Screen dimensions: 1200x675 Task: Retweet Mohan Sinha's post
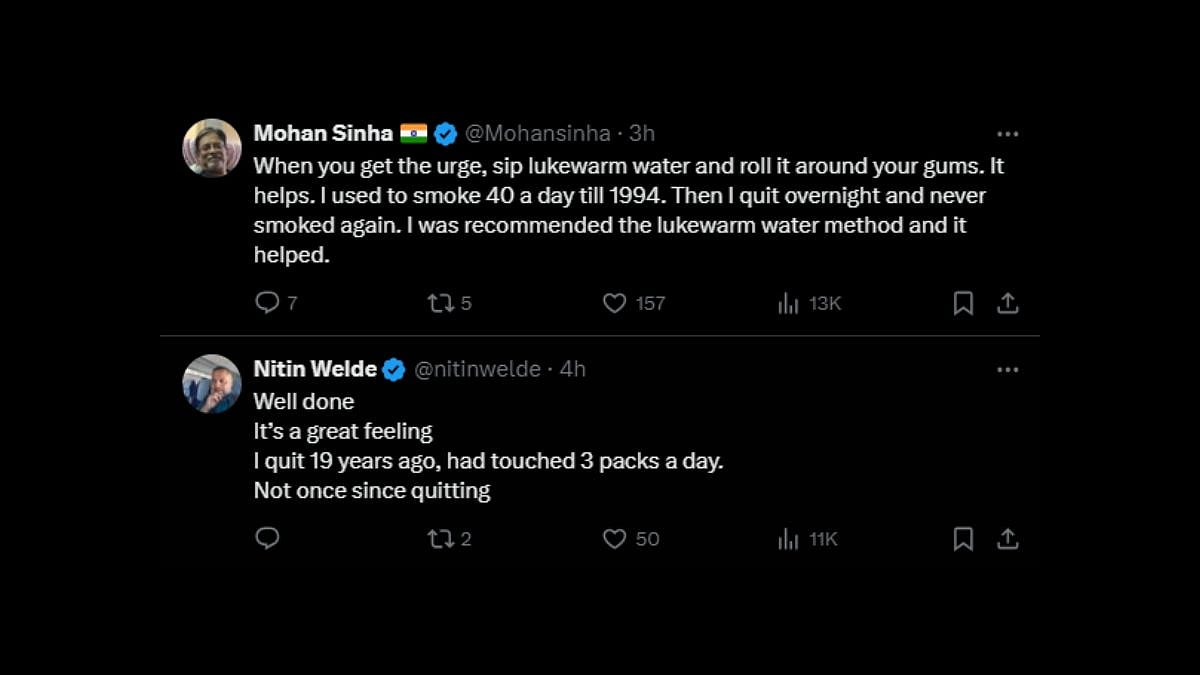tap(441, 303)
